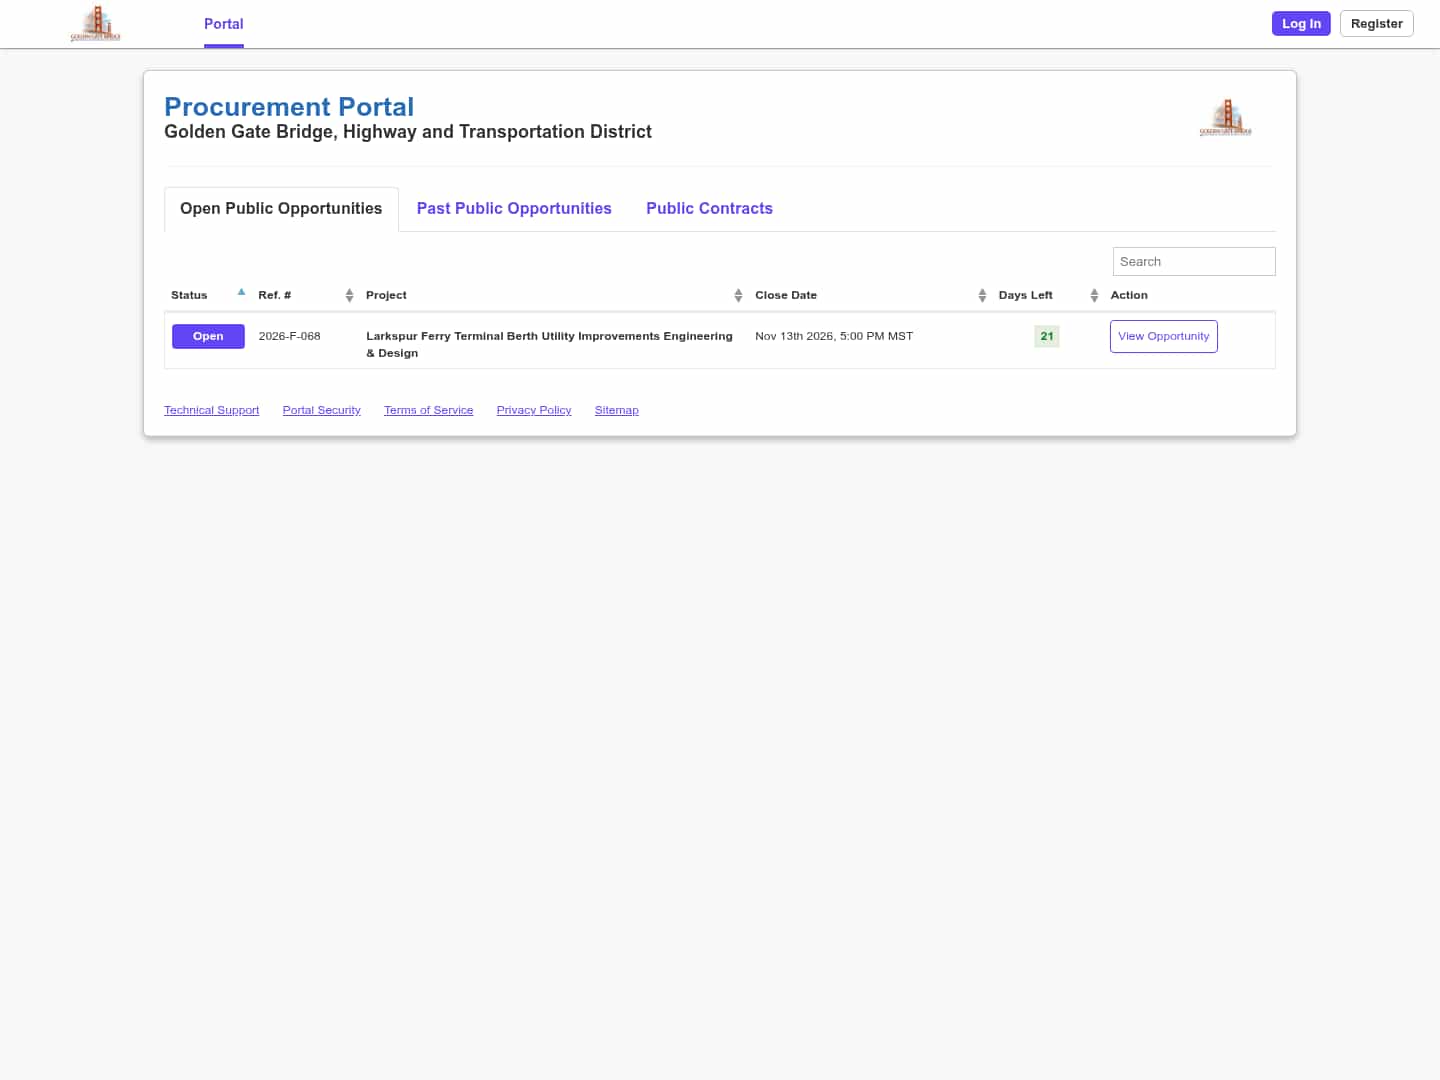
Task: Switch to the Past Public Opportunities tab
Action: (514, 209)
